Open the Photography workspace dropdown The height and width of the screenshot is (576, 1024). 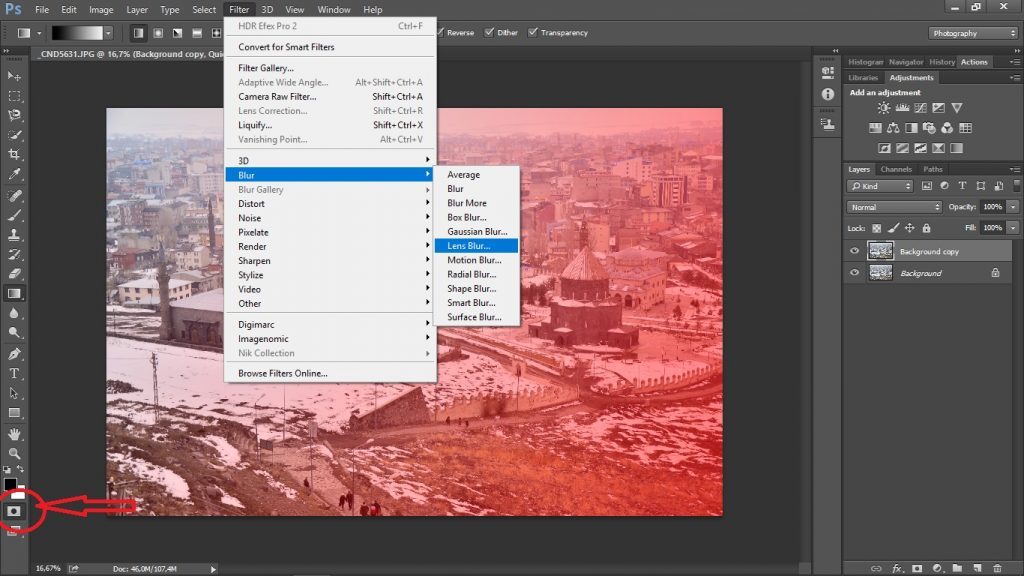[x=973, y=33]
